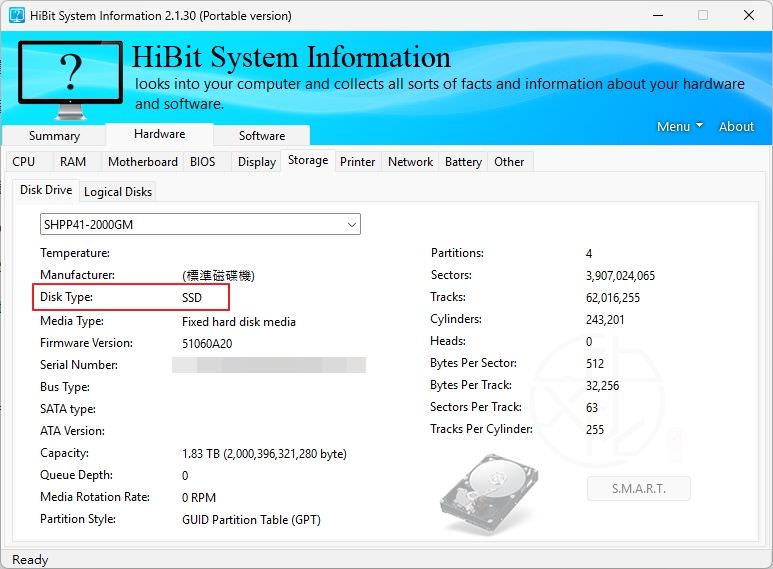Screen dimensions: 773x569
Task: Click the S.M.A.R.T. button
Action: pyautogui.click(x=638, y=489)
